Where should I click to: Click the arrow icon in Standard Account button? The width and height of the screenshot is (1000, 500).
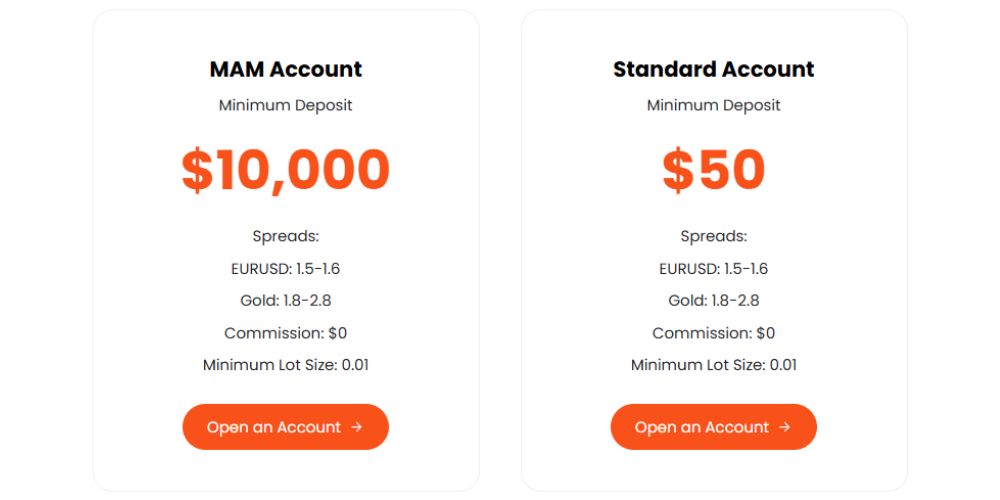(785, 427)
